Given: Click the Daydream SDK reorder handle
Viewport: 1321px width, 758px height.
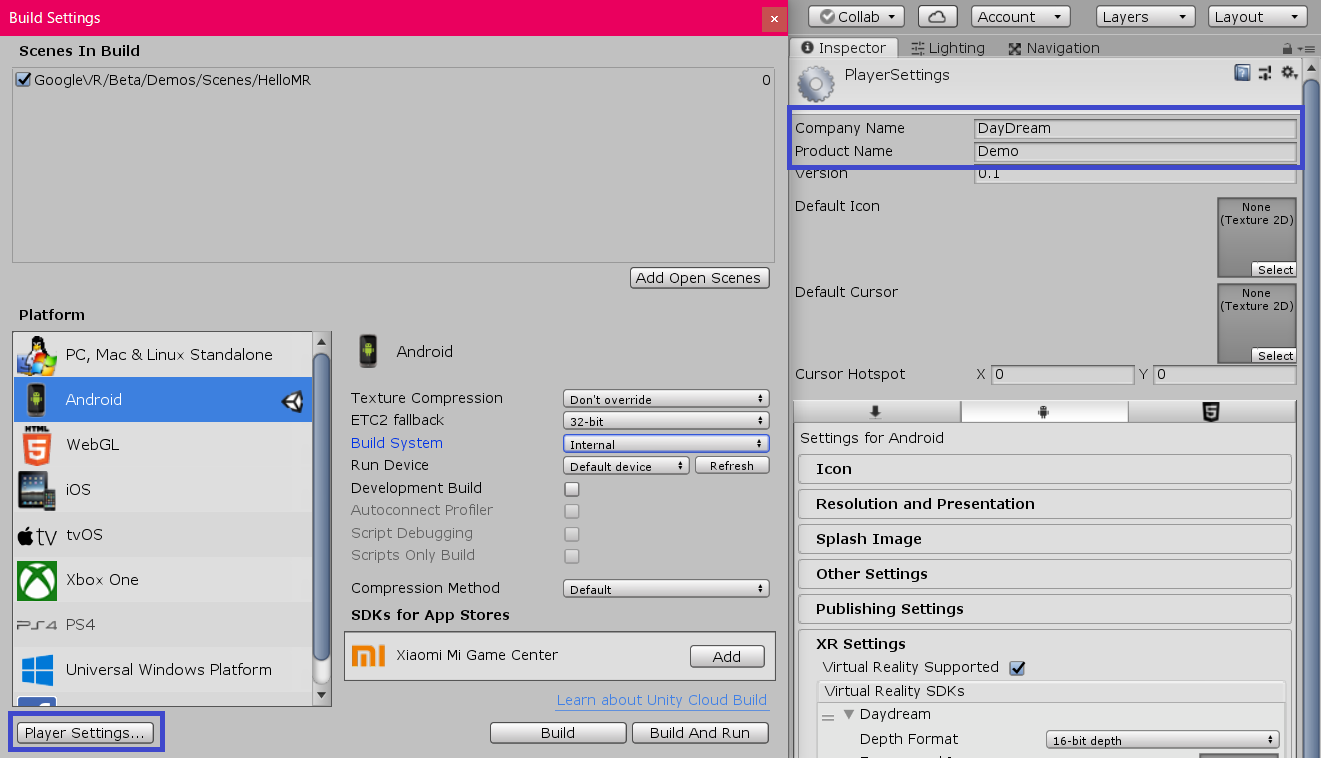Looking at the screenshot, I should click(x=828, y=717).
